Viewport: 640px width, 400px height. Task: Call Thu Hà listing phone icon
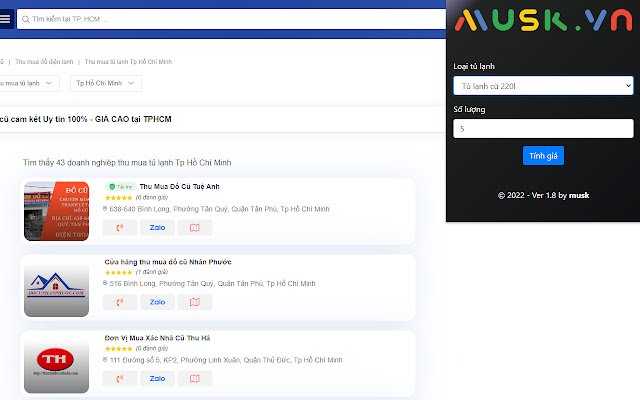[x=120, y=379]
